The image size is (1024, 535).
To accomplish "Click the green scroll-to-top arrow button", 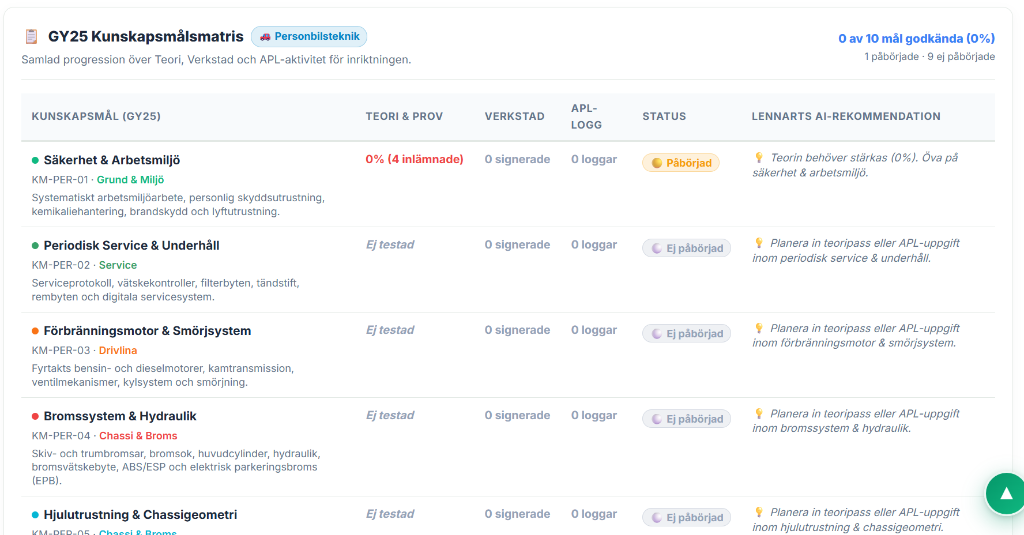I will pyautogui.click(x=1006, y=494).
